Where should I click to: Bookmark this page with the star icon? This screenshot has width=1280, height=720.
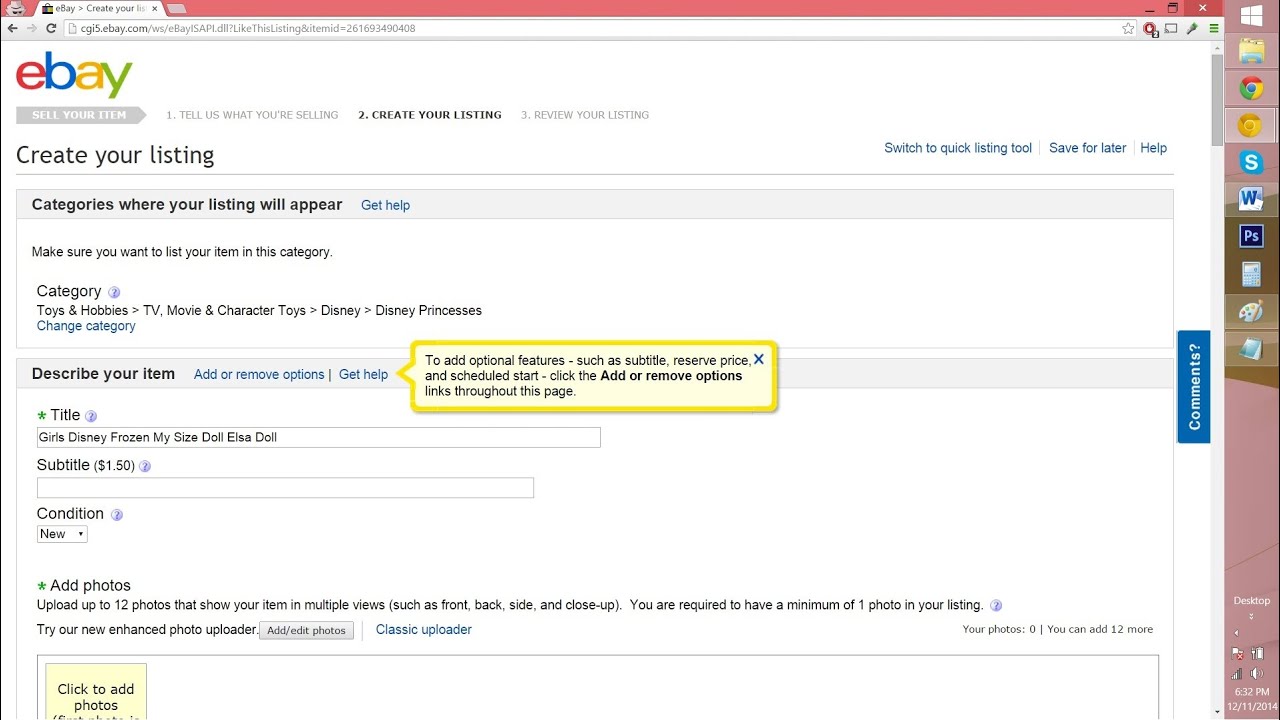[1129, 29]
